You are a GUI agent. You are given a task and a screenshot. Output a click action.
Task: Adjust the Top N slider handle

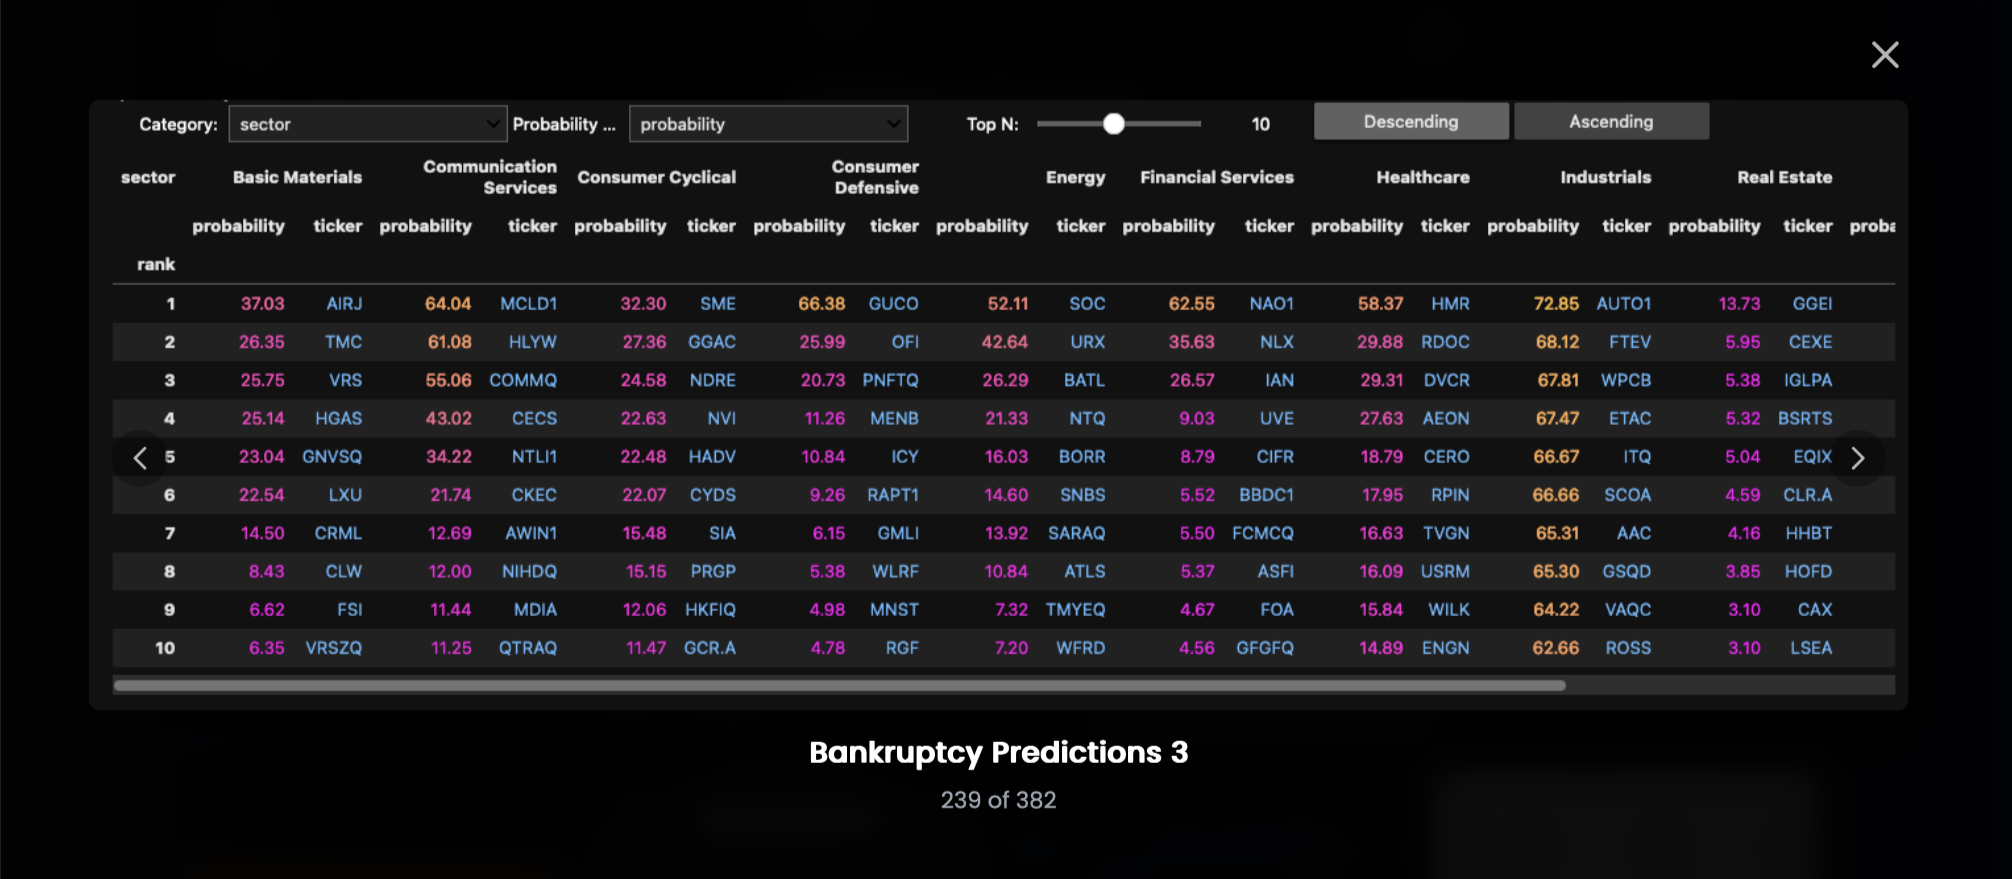1114,124
